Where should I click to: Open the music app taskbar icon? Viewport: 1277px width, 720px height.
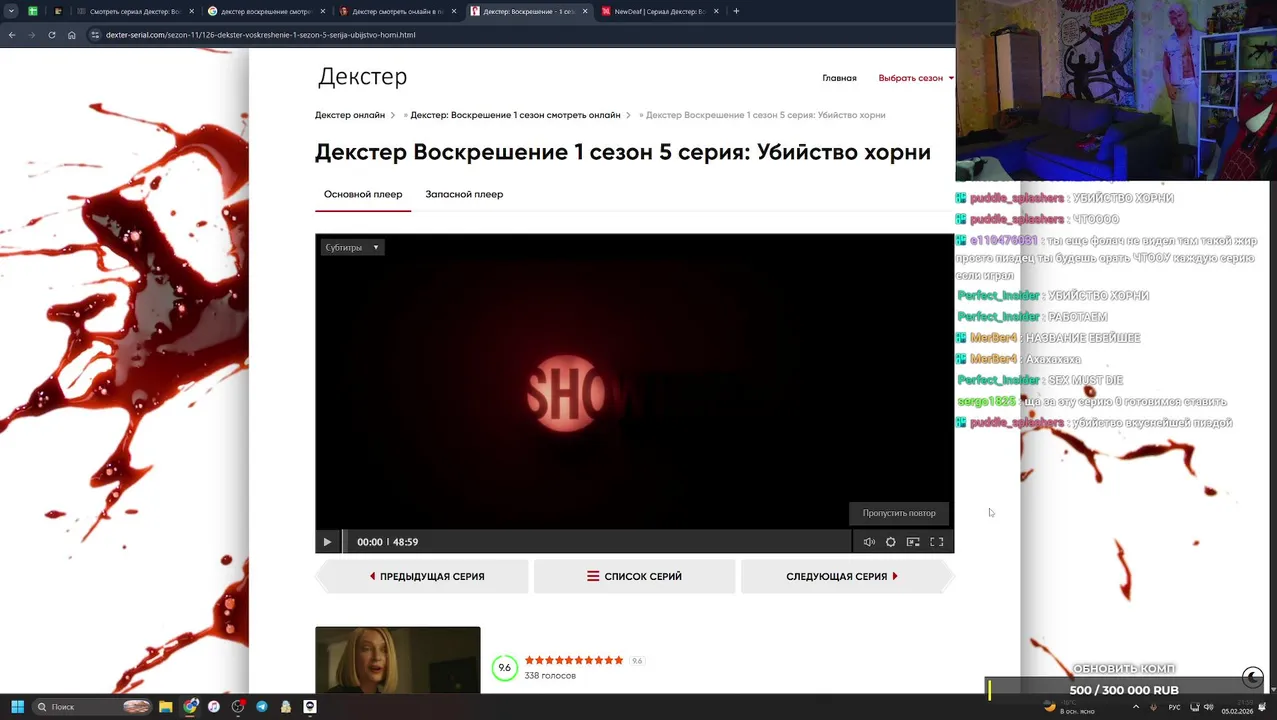(x=214, y=706)
